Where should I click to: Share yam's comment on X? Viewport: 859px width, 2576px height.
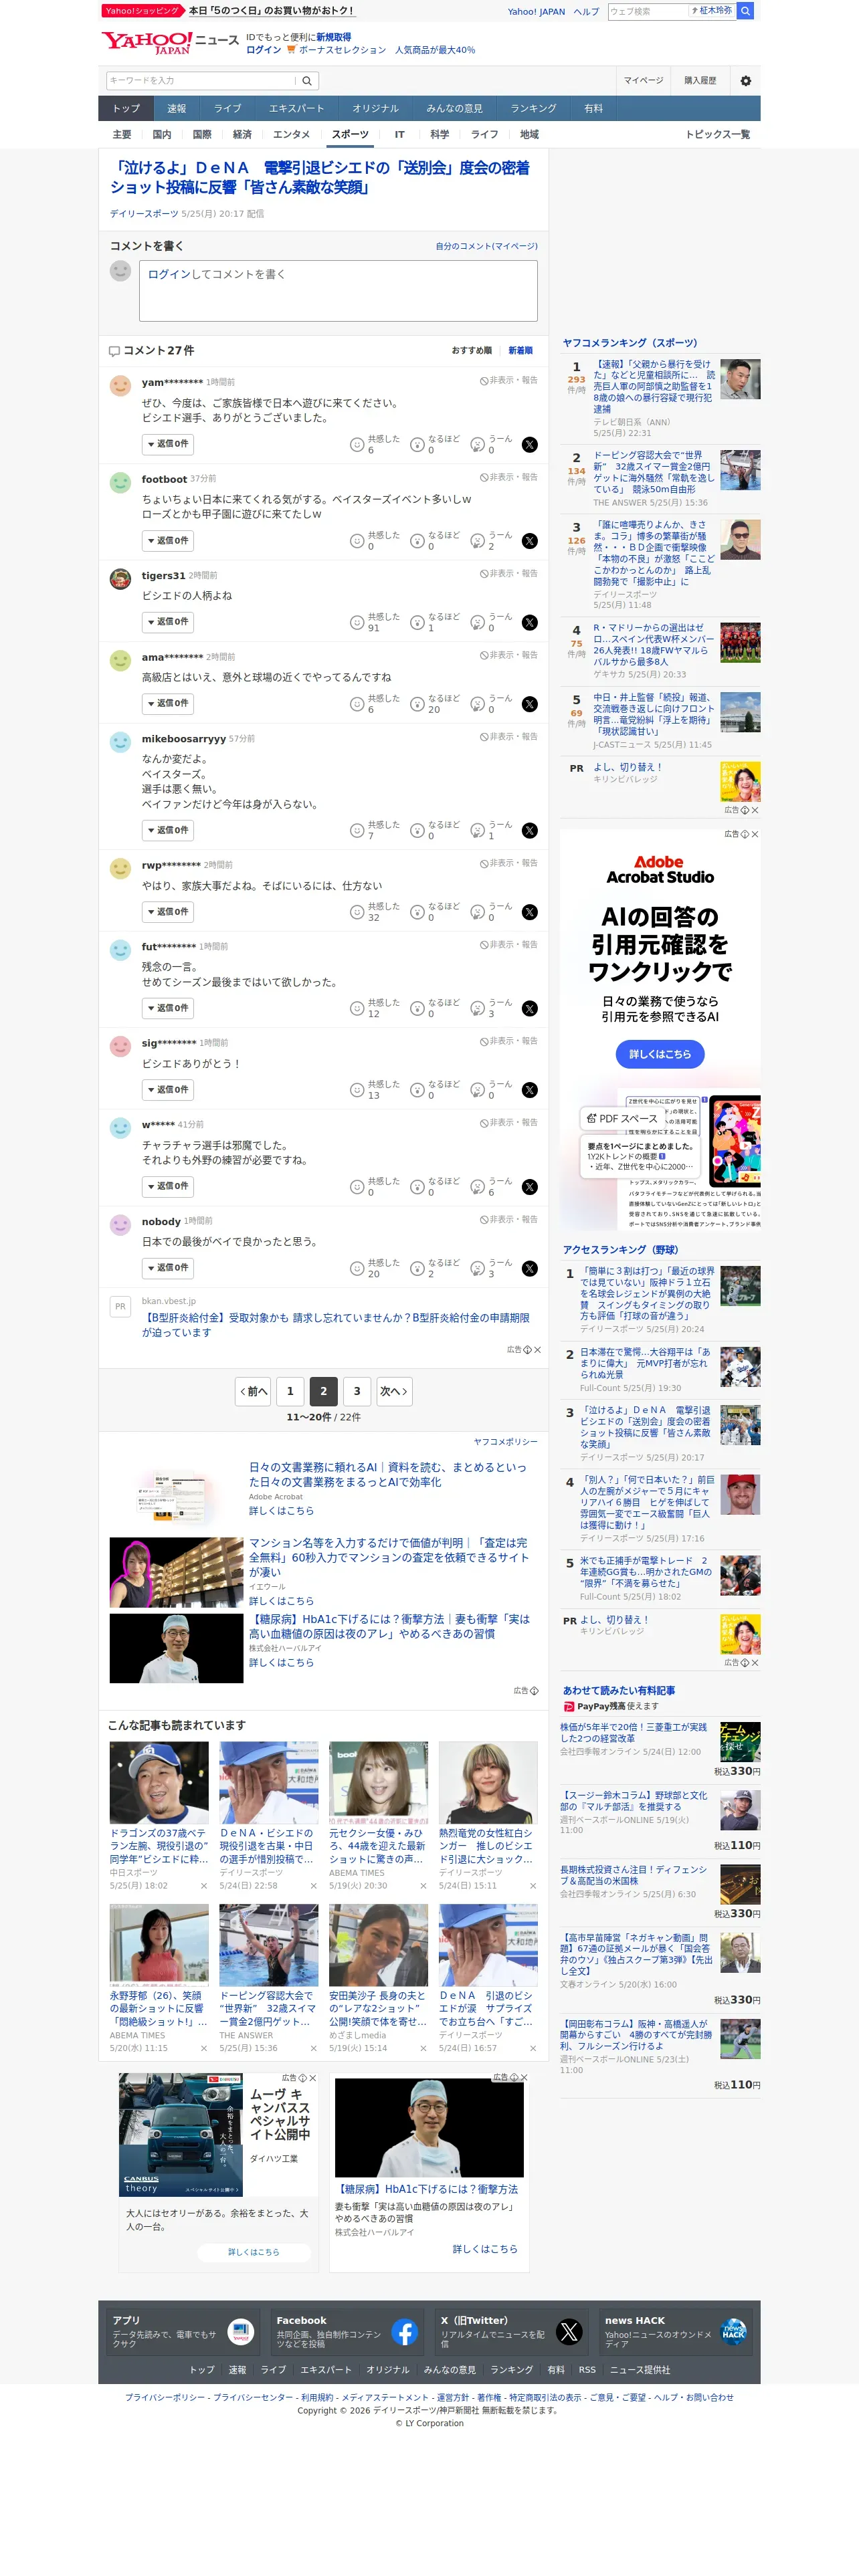(x=530, y=445)
